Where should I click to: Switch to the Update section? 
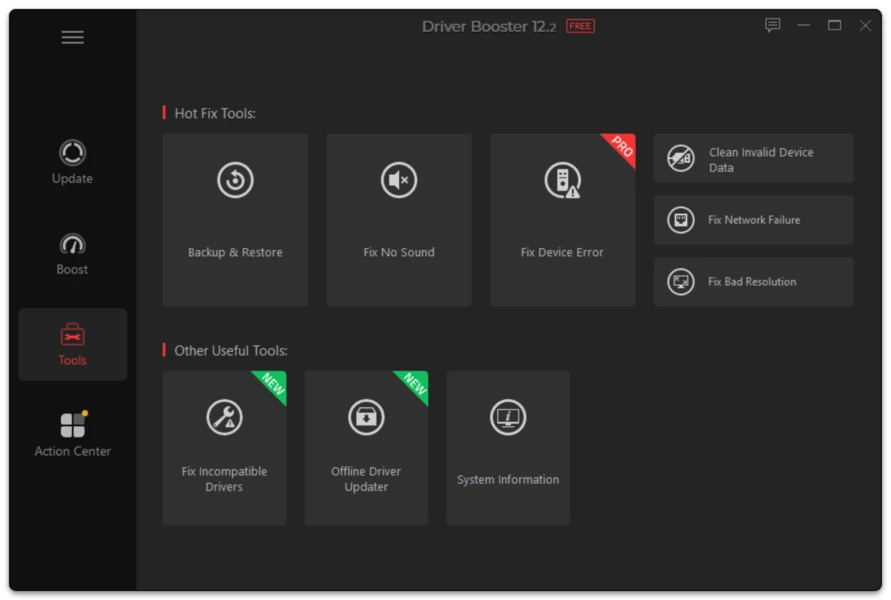72,162
